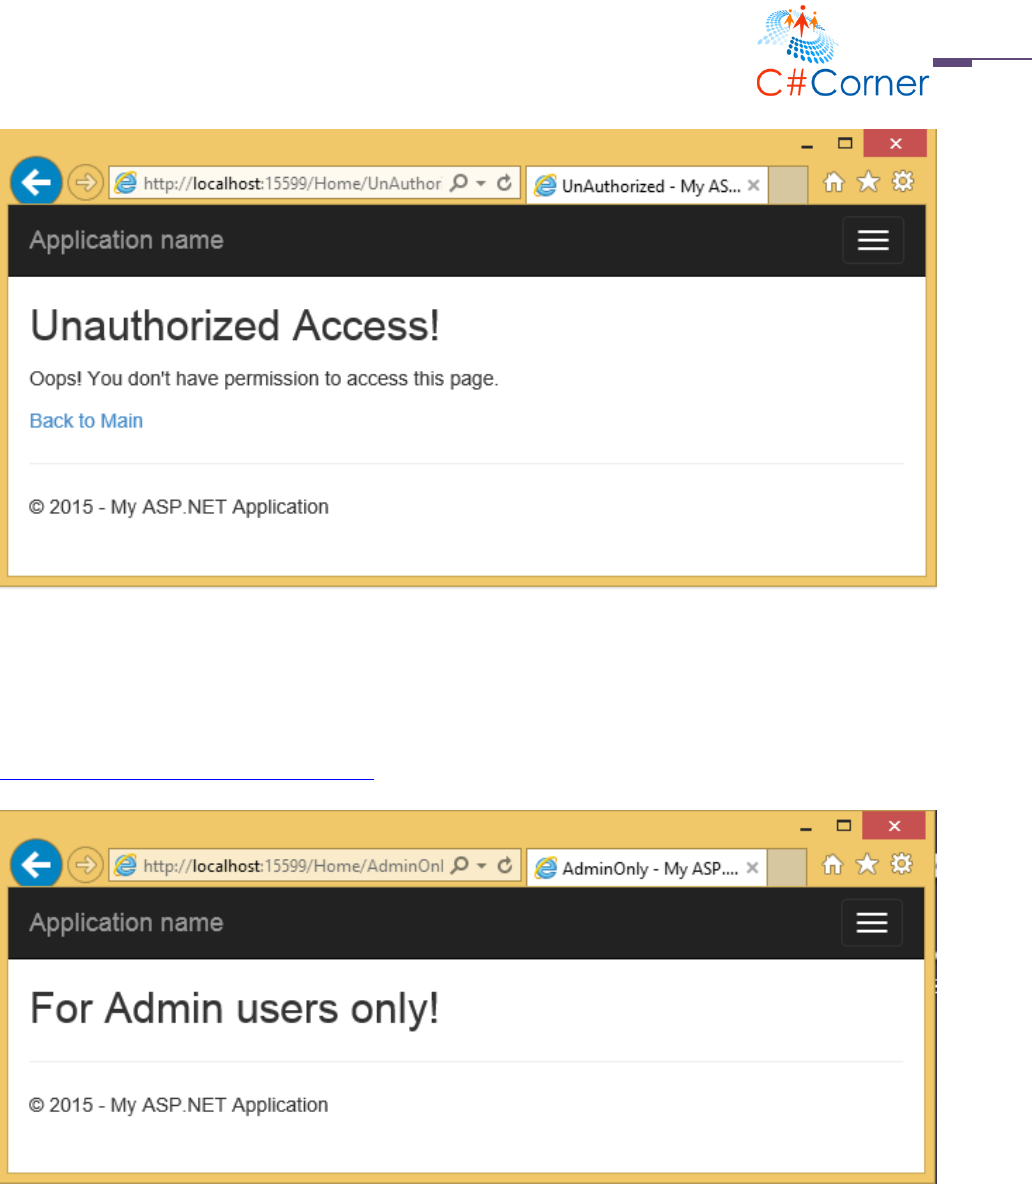Go back in the UnAuthorized browser window
The image size is (1032, 1184).
(35, 182)
